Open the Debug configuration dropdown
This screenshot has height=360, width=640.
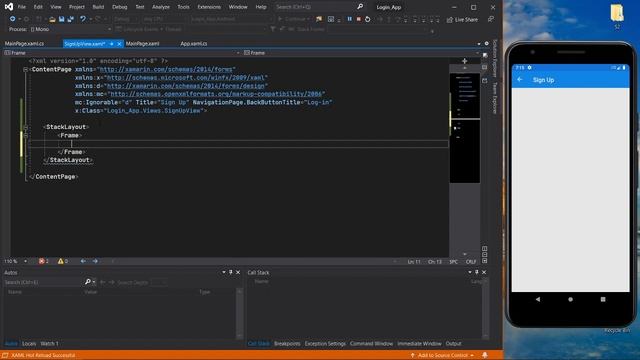[125, 19]
